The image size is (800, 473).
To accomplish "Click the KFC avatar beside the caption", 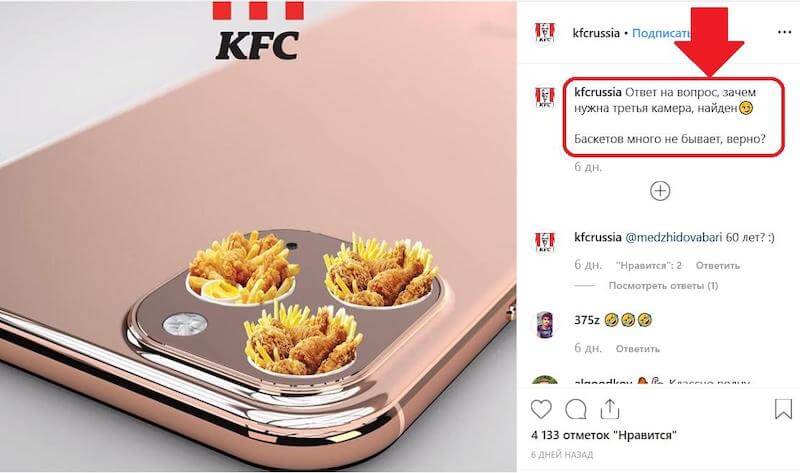I will click(x=544, y=97).
